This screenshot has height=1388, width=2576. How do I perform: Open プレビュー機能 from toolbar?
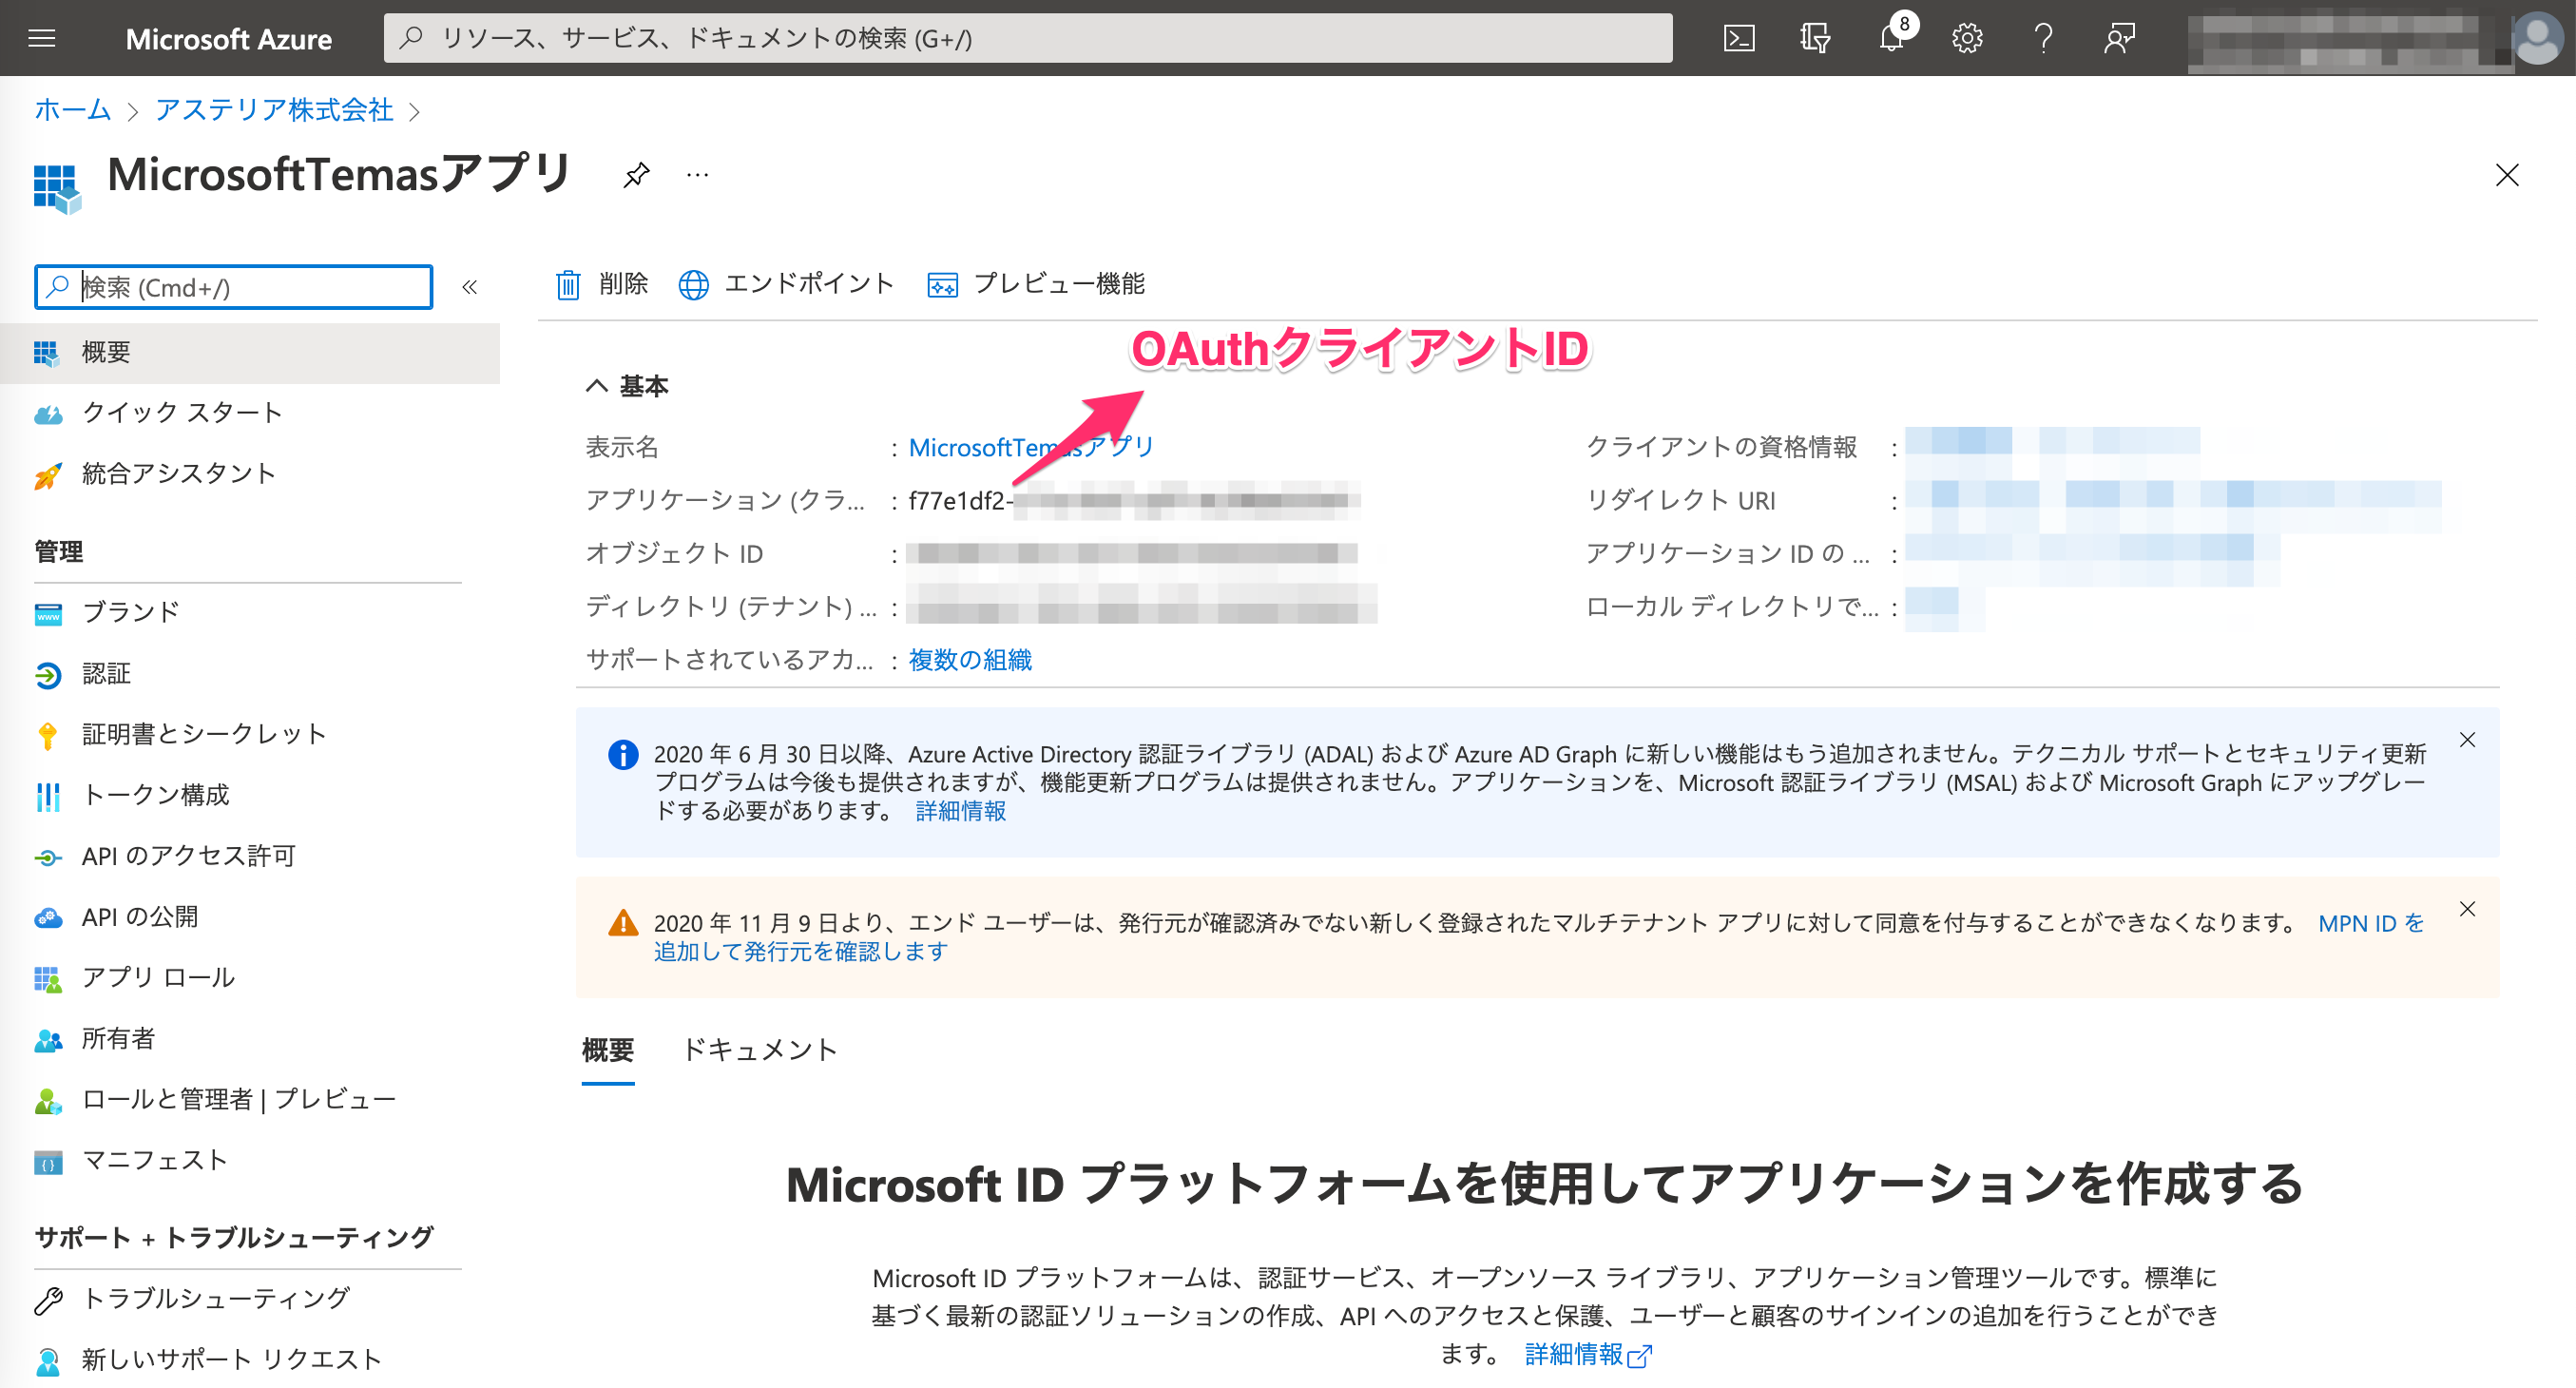tap(1036, 284)
